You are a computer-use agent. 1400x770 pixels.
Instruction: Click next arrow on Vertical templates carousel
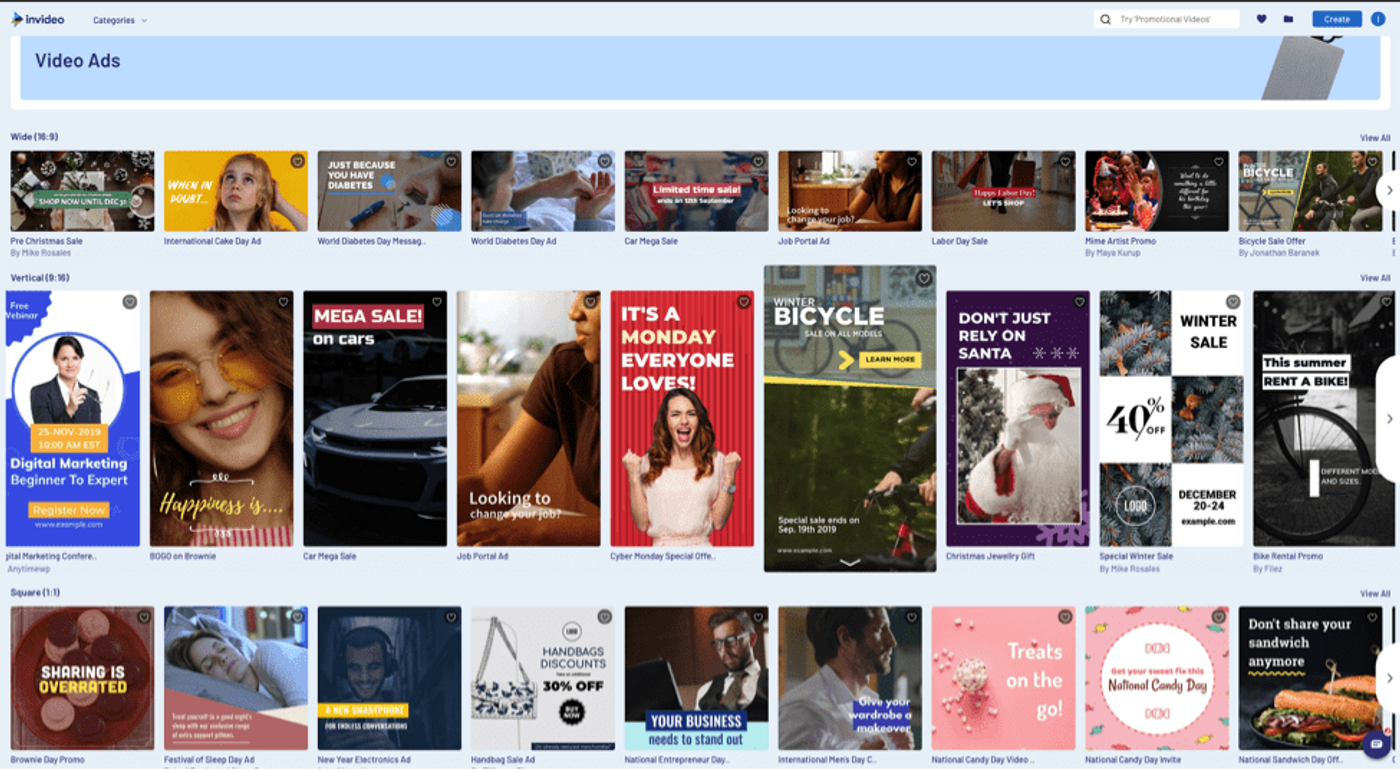1388,419
